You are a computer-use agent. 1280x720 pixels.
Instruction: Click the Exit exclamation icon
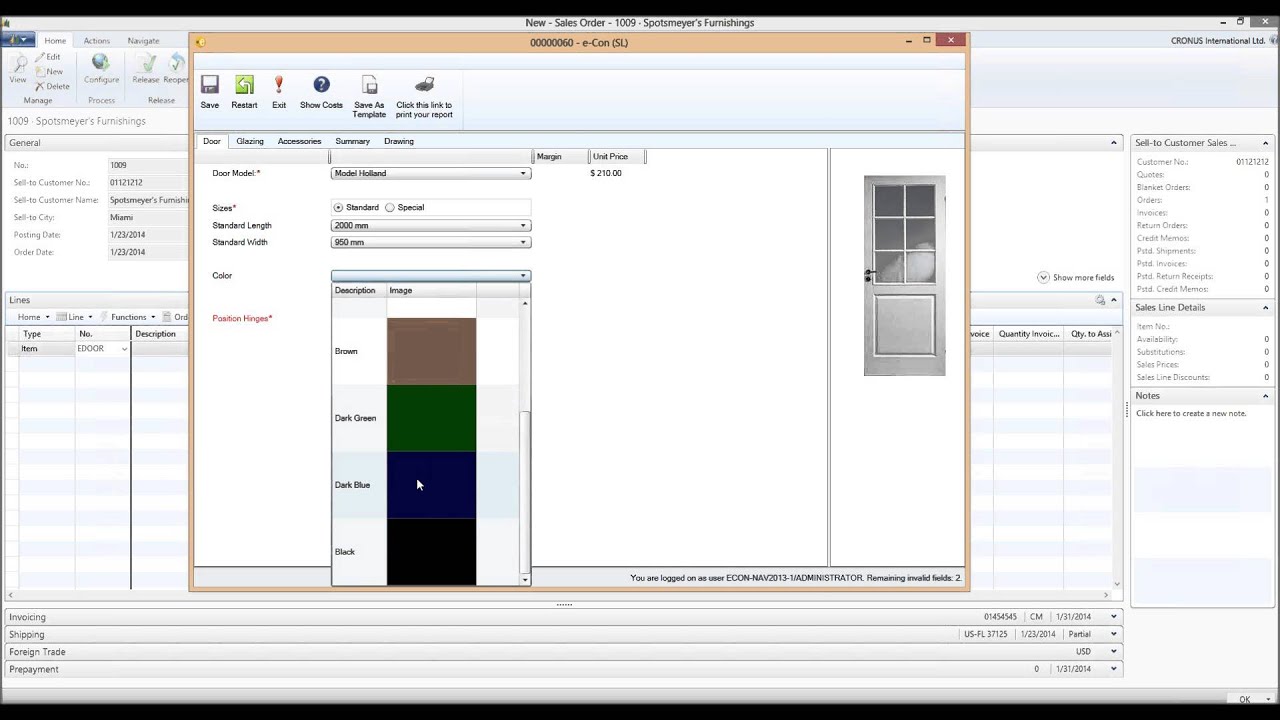pyautogui.click(x=279, y=85)
